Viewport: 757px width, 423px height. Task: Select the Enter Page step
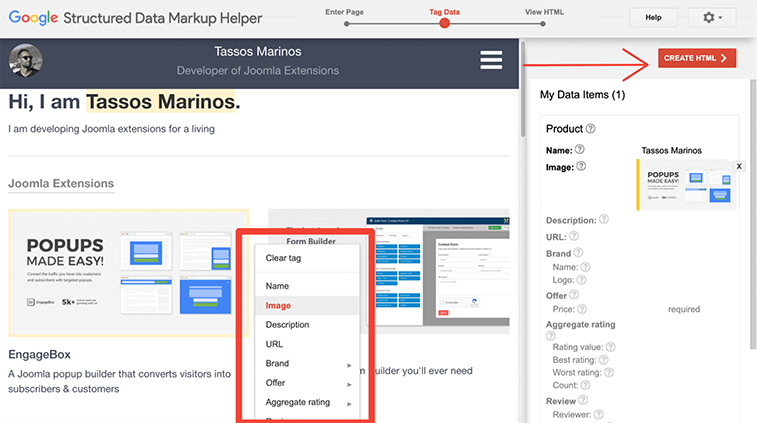[x=344, y=12]
